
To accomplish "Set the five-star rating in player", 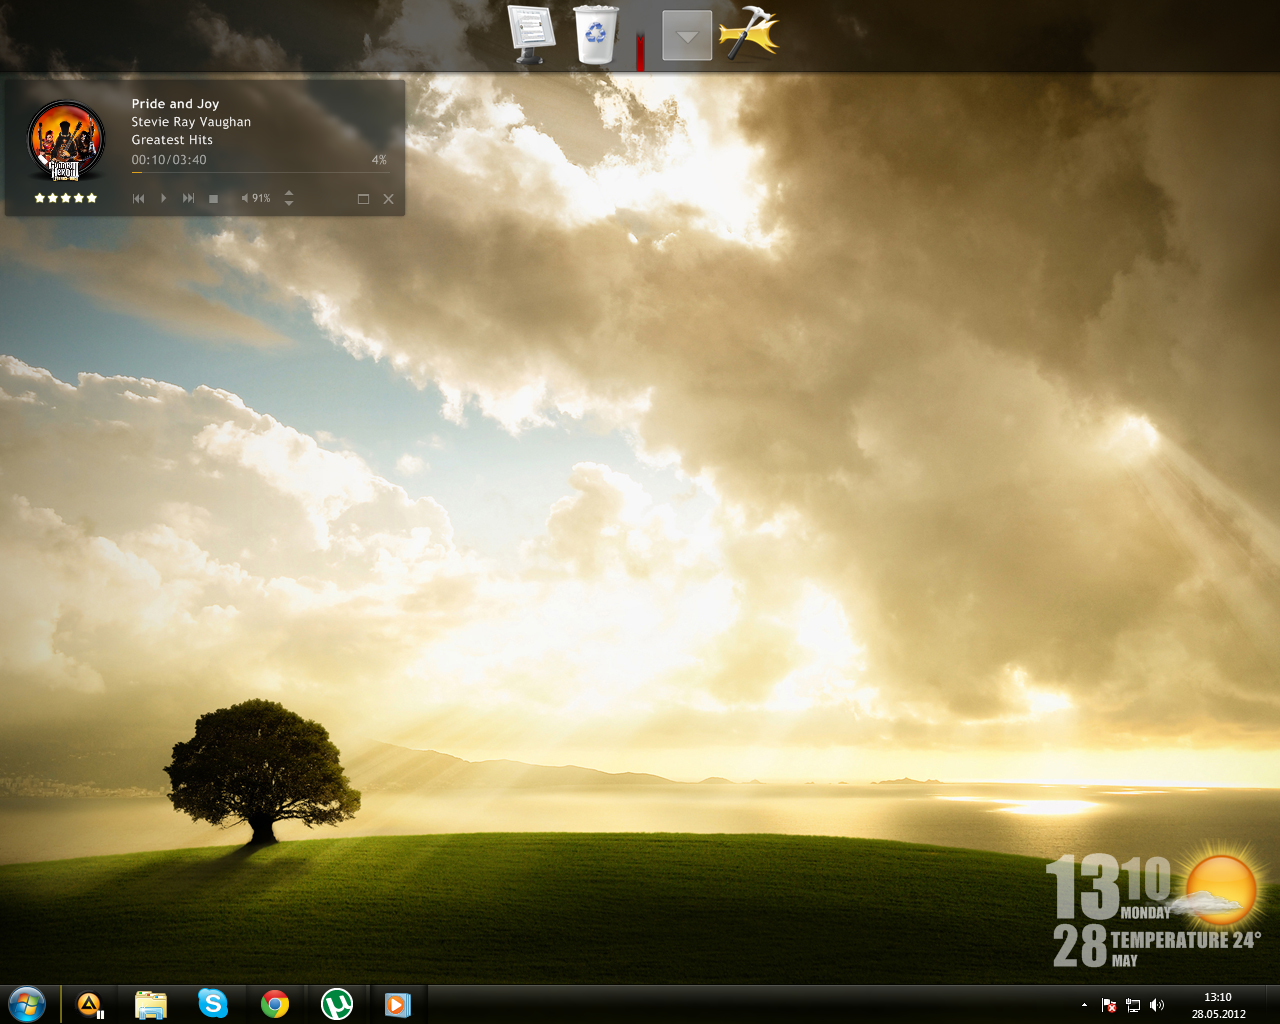I will pos(66,198).
